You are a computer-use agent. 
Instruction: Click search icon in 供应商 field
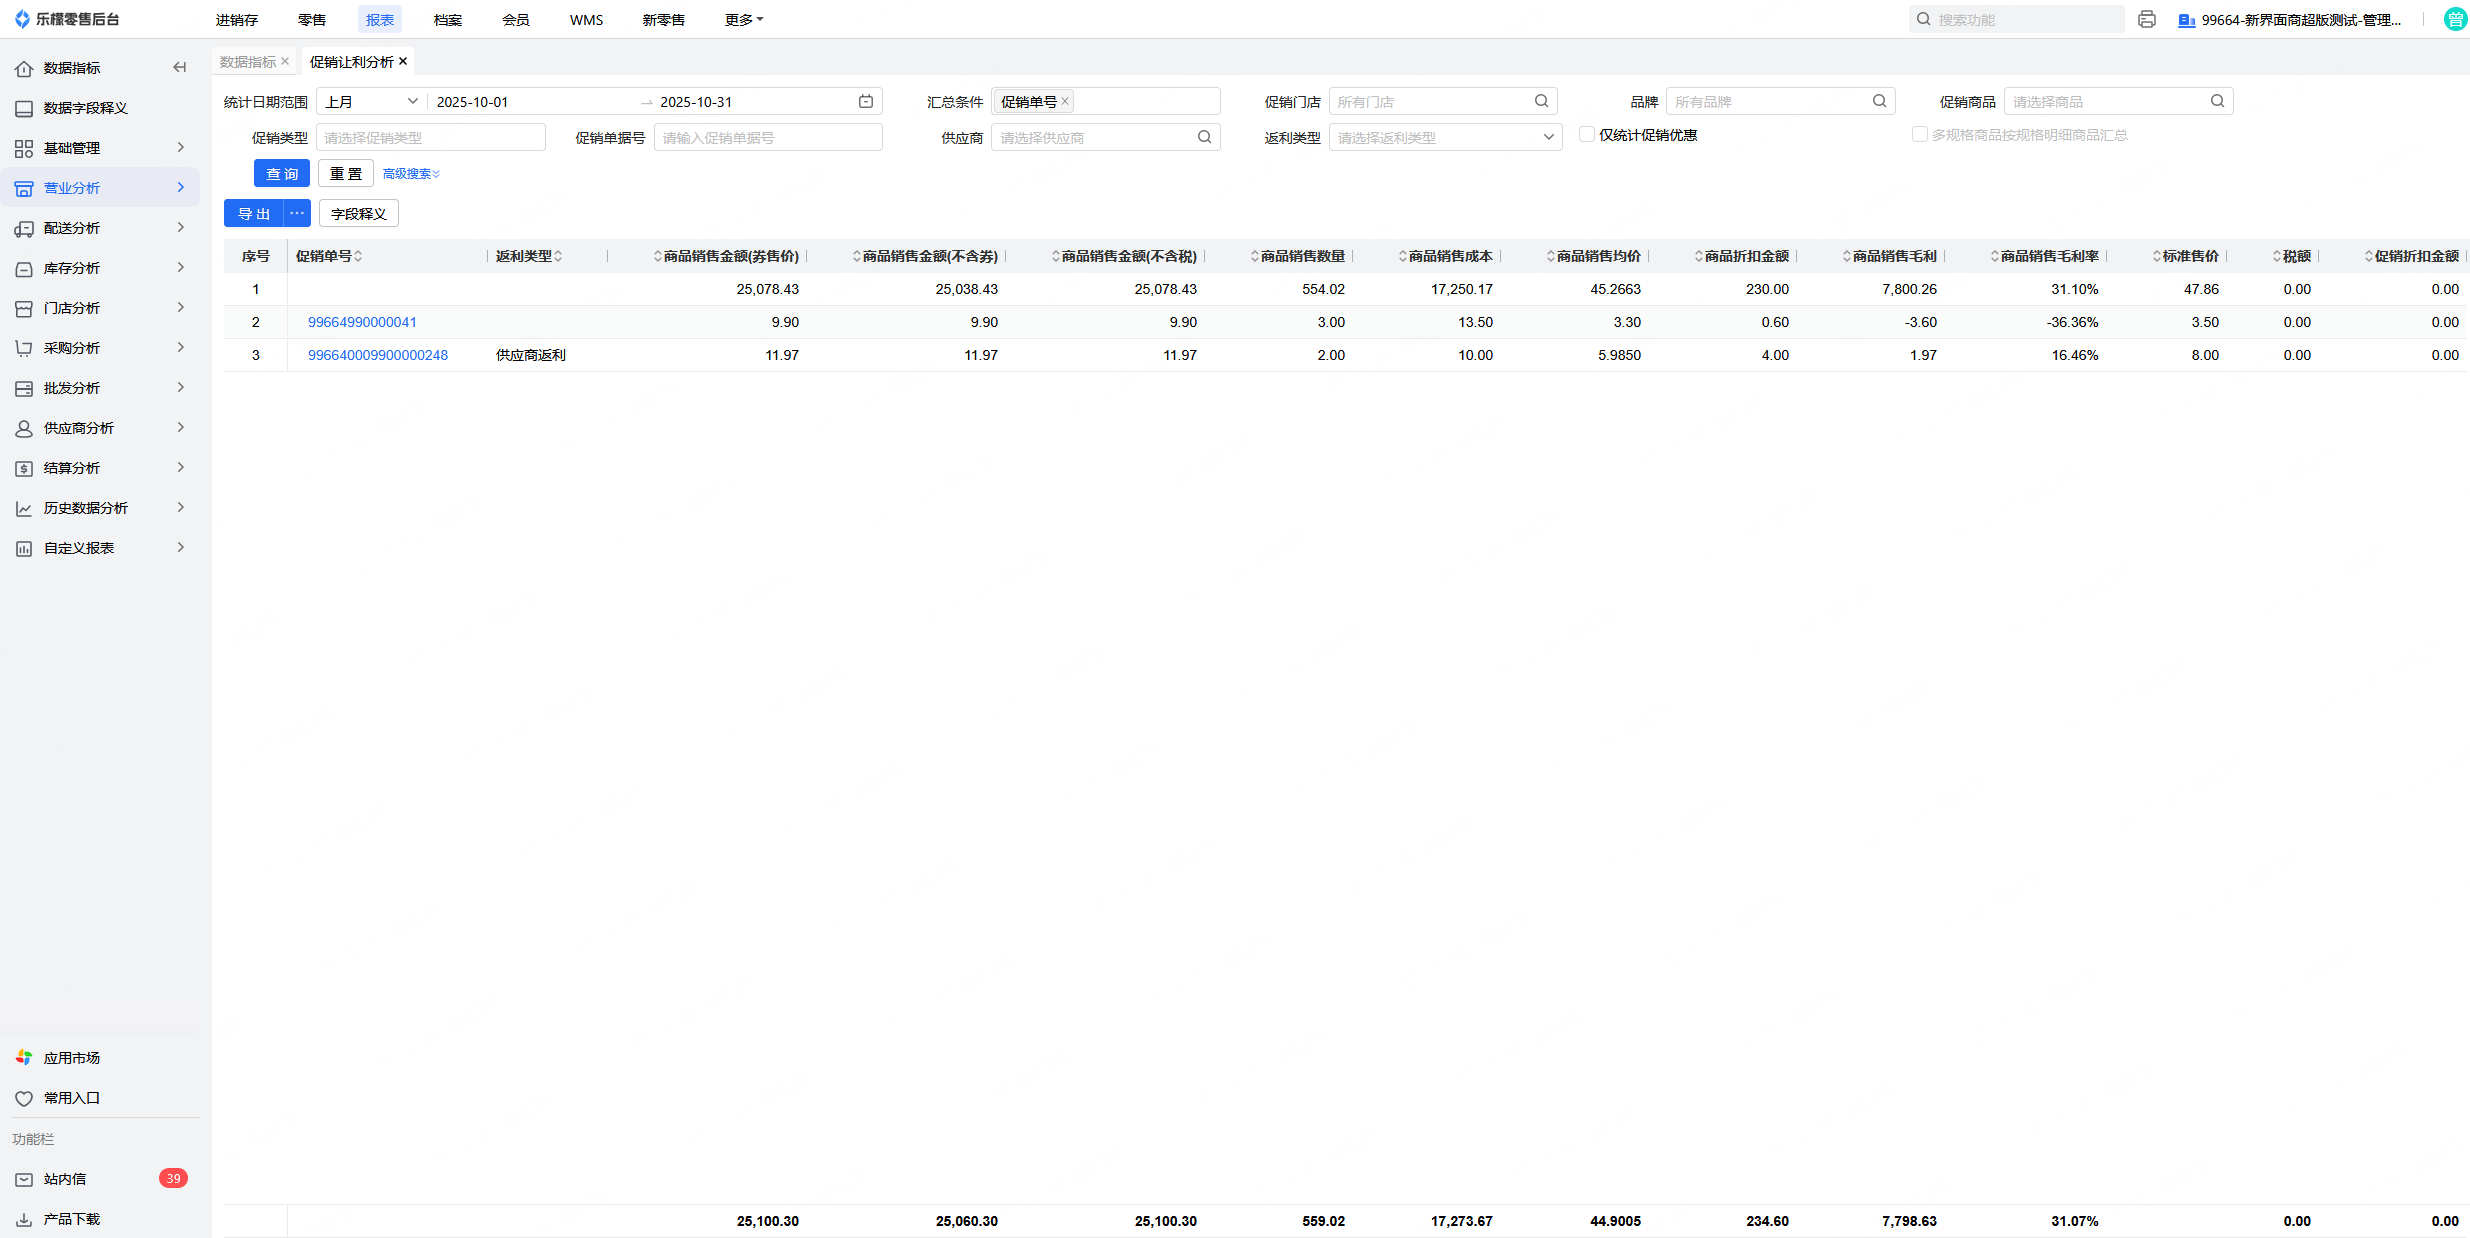(x=1204, y=137)
